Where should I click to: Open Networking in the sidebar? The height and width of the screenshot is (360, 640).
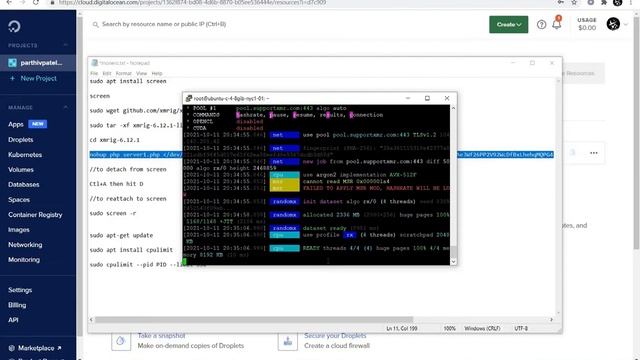pos(25,245)
